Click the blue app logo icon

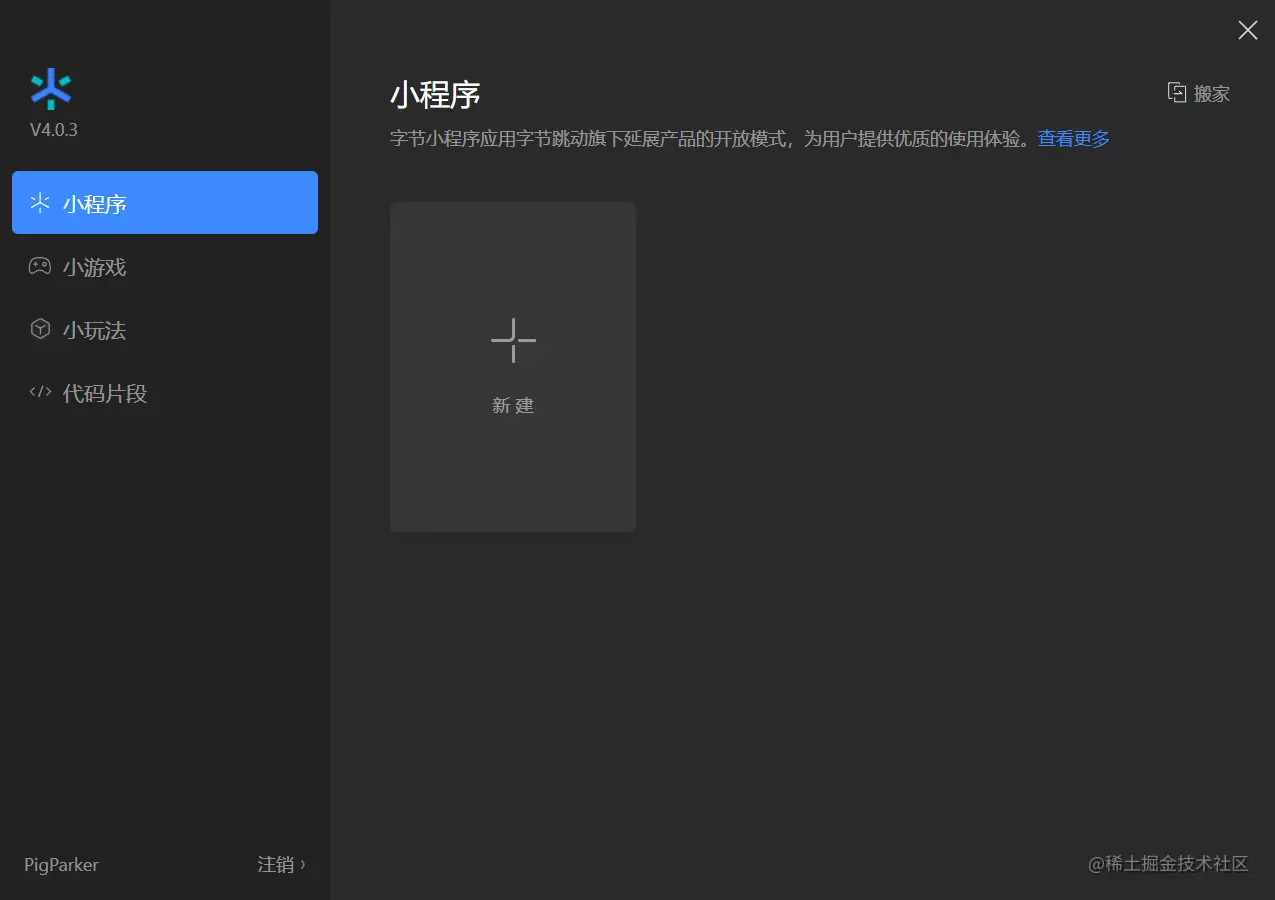coord(51,90)
